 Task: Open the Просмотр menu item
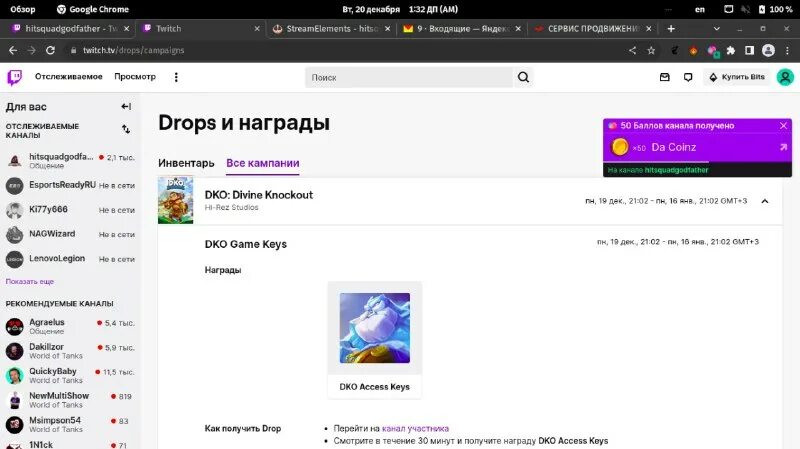click(135, 77)
